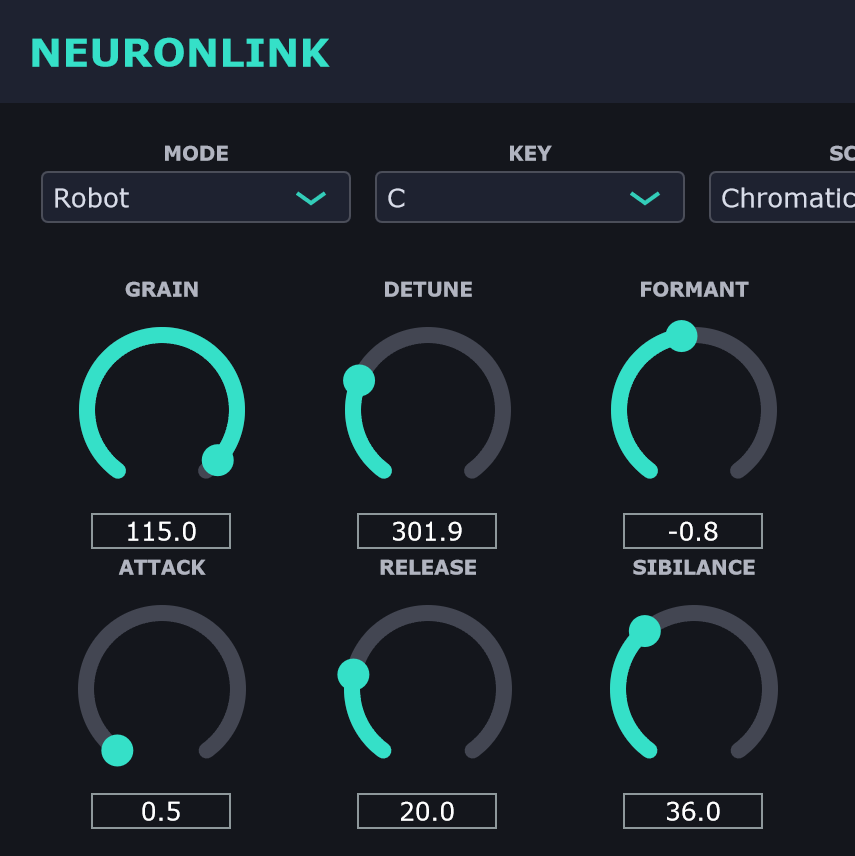
Task: Click the KEY label
Action: [x=530, y=153]
